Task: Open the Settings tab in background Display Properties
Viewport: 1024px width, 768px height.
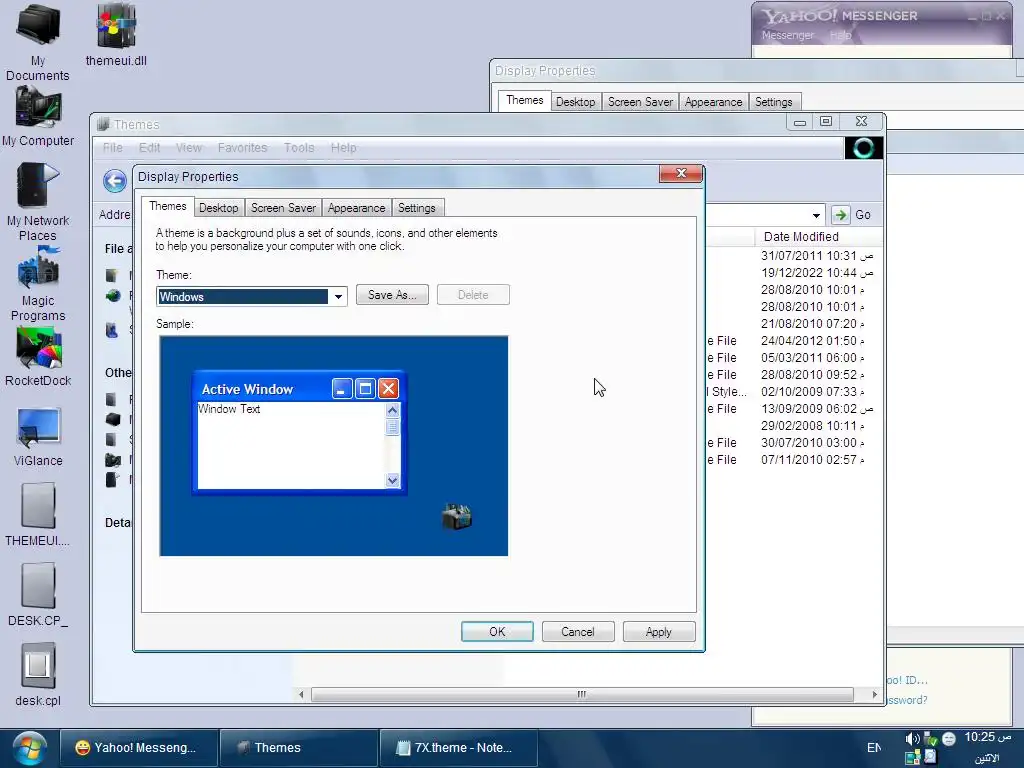Action: pyautogui.click(x=773, y=102)
